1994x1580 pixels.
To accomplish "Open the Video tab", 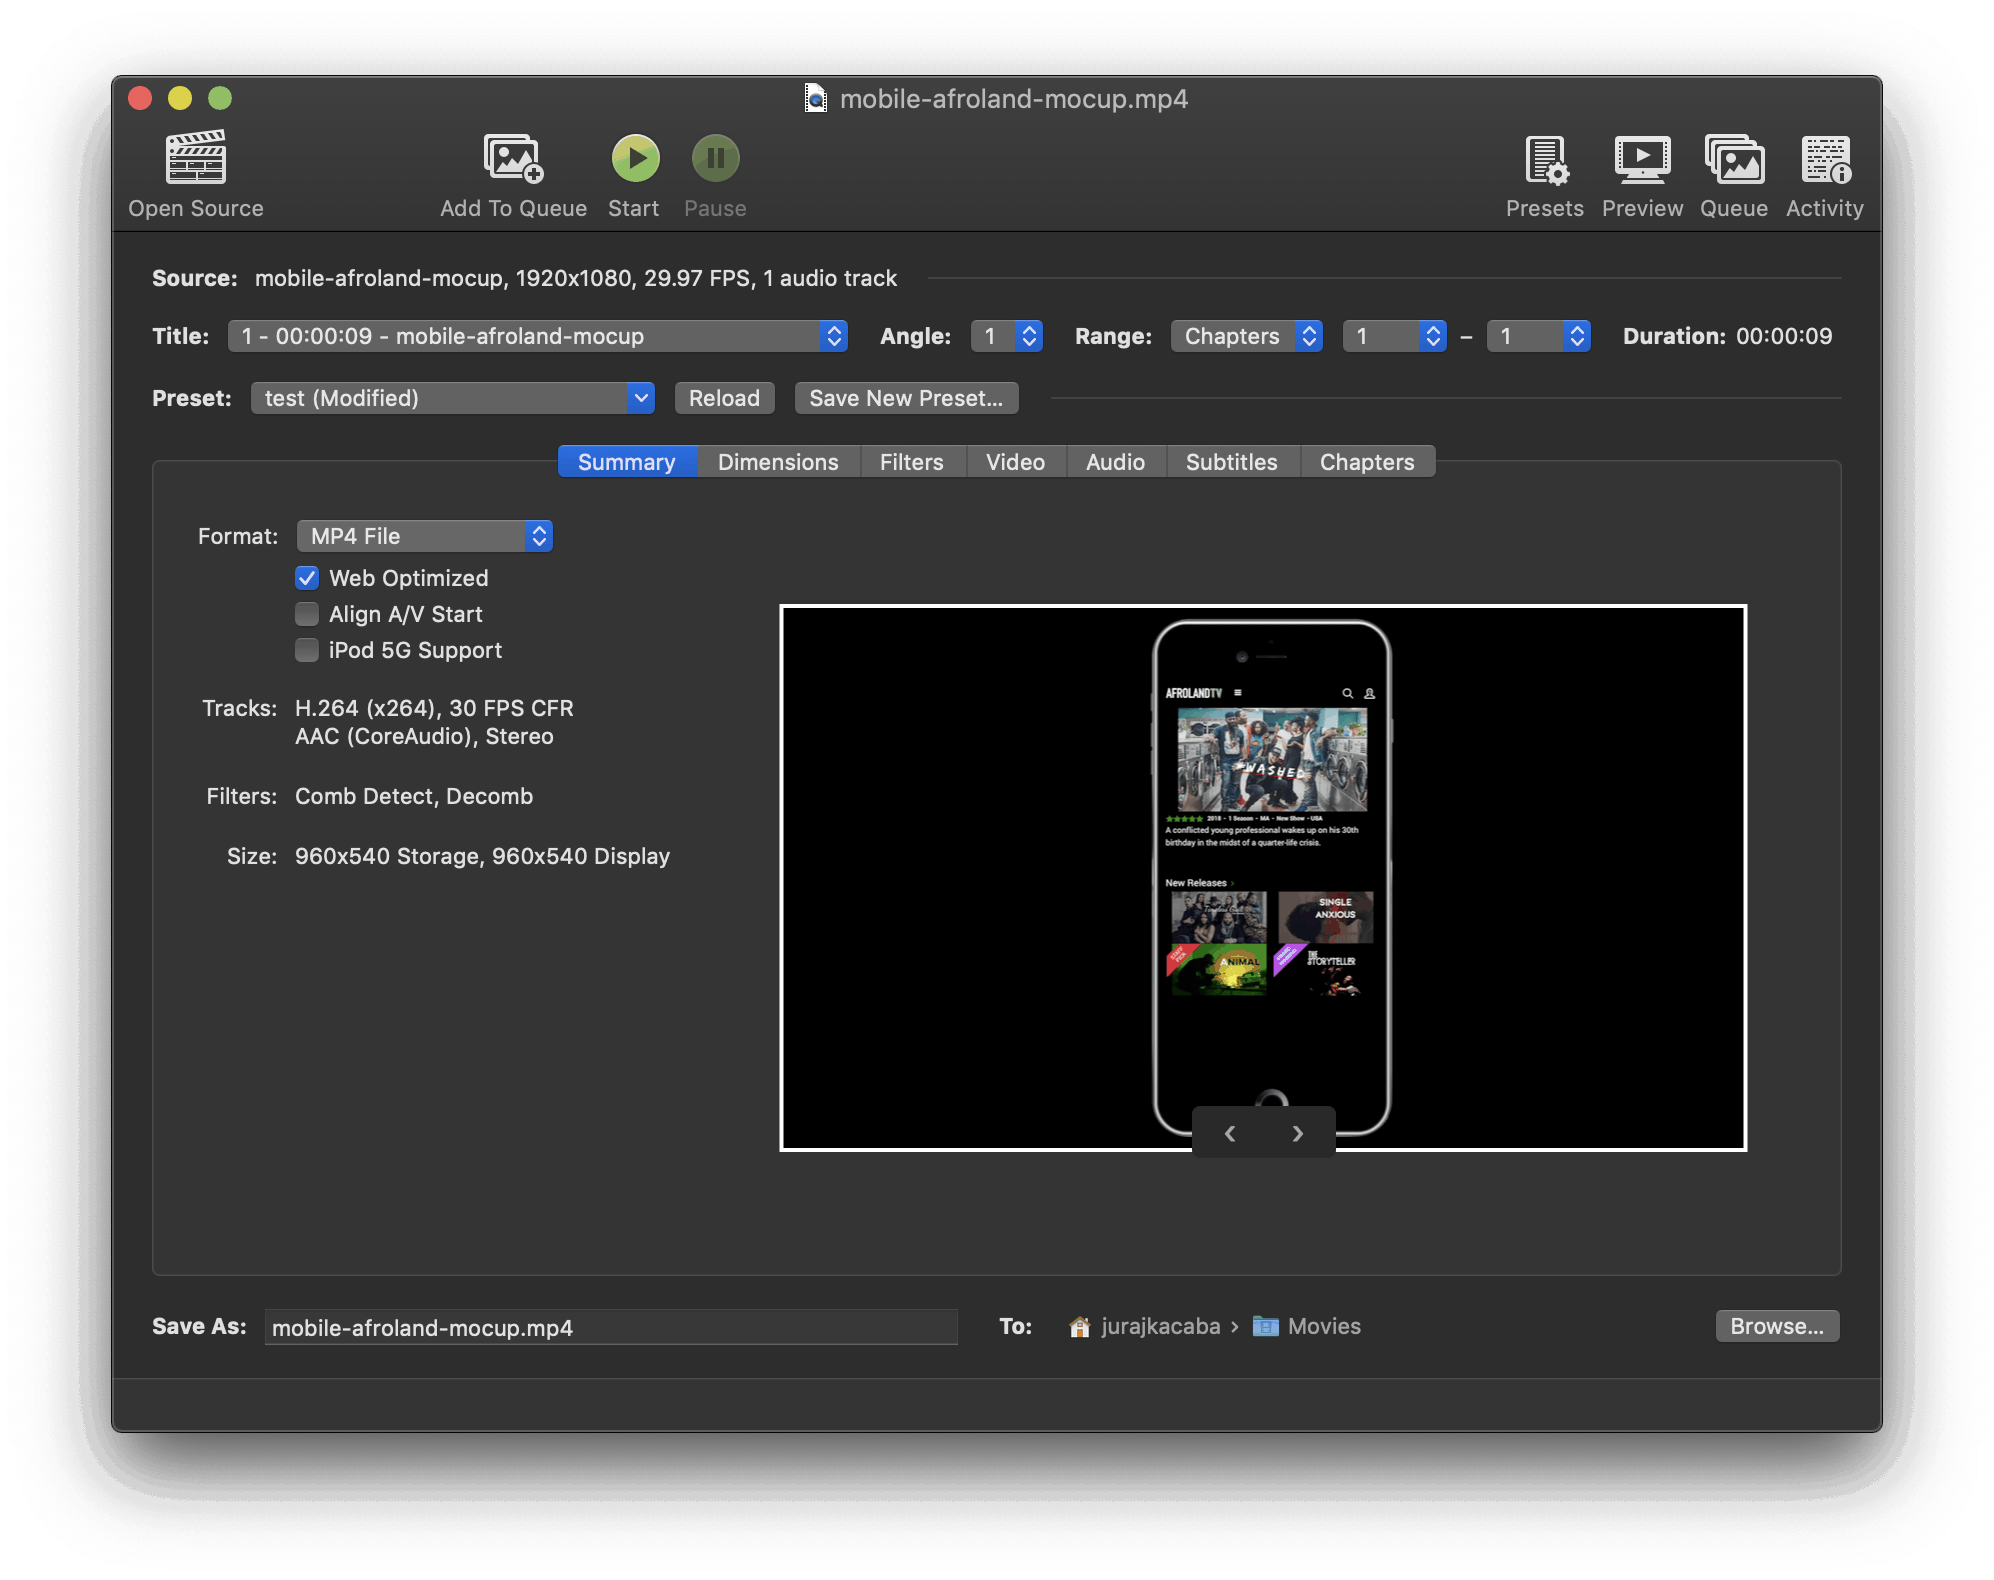I will pos(1016,462).
